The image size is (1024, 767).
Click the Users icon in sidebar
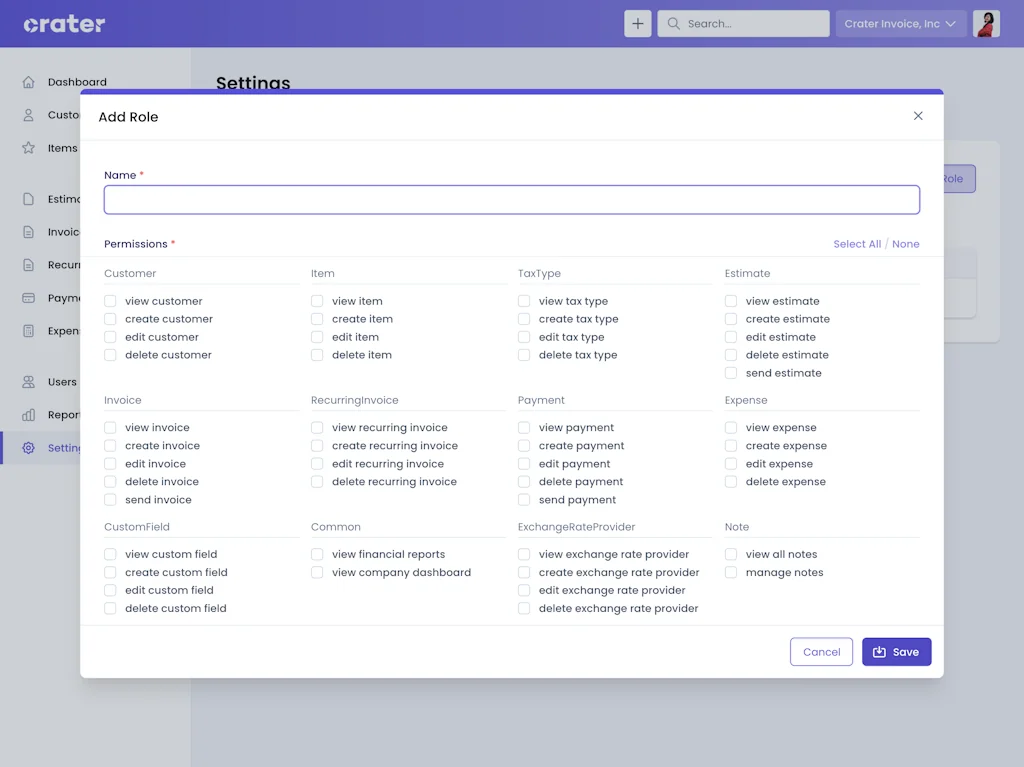tap(28, 382)
